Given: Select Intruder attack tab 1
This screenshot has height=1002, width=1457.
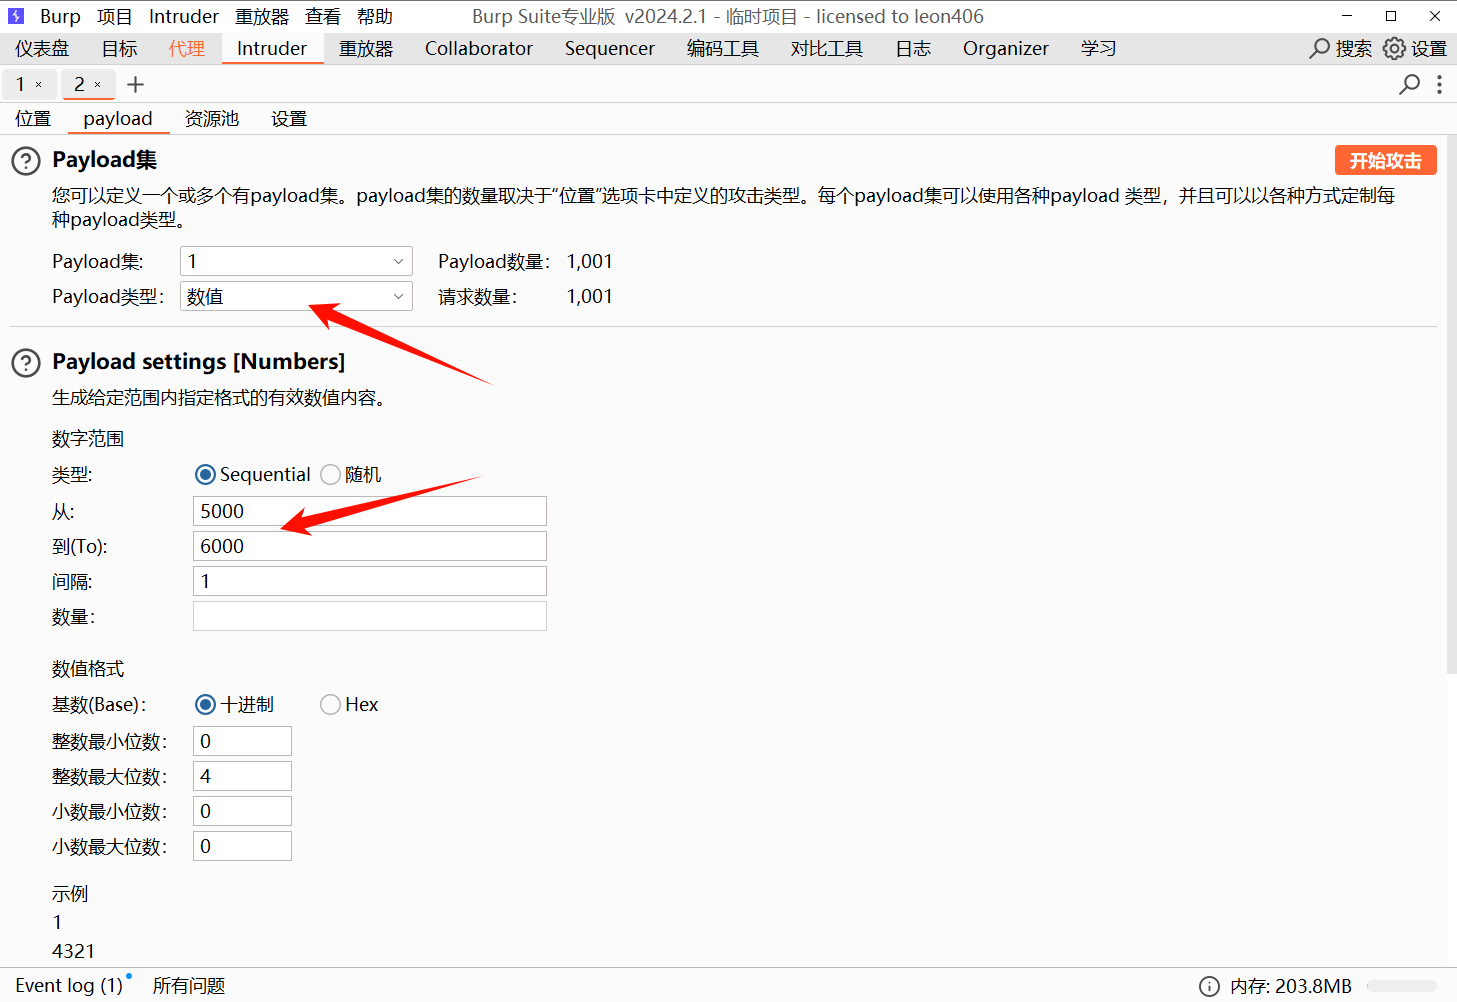Looking at the screenshot, I should (x=20, y=85).
